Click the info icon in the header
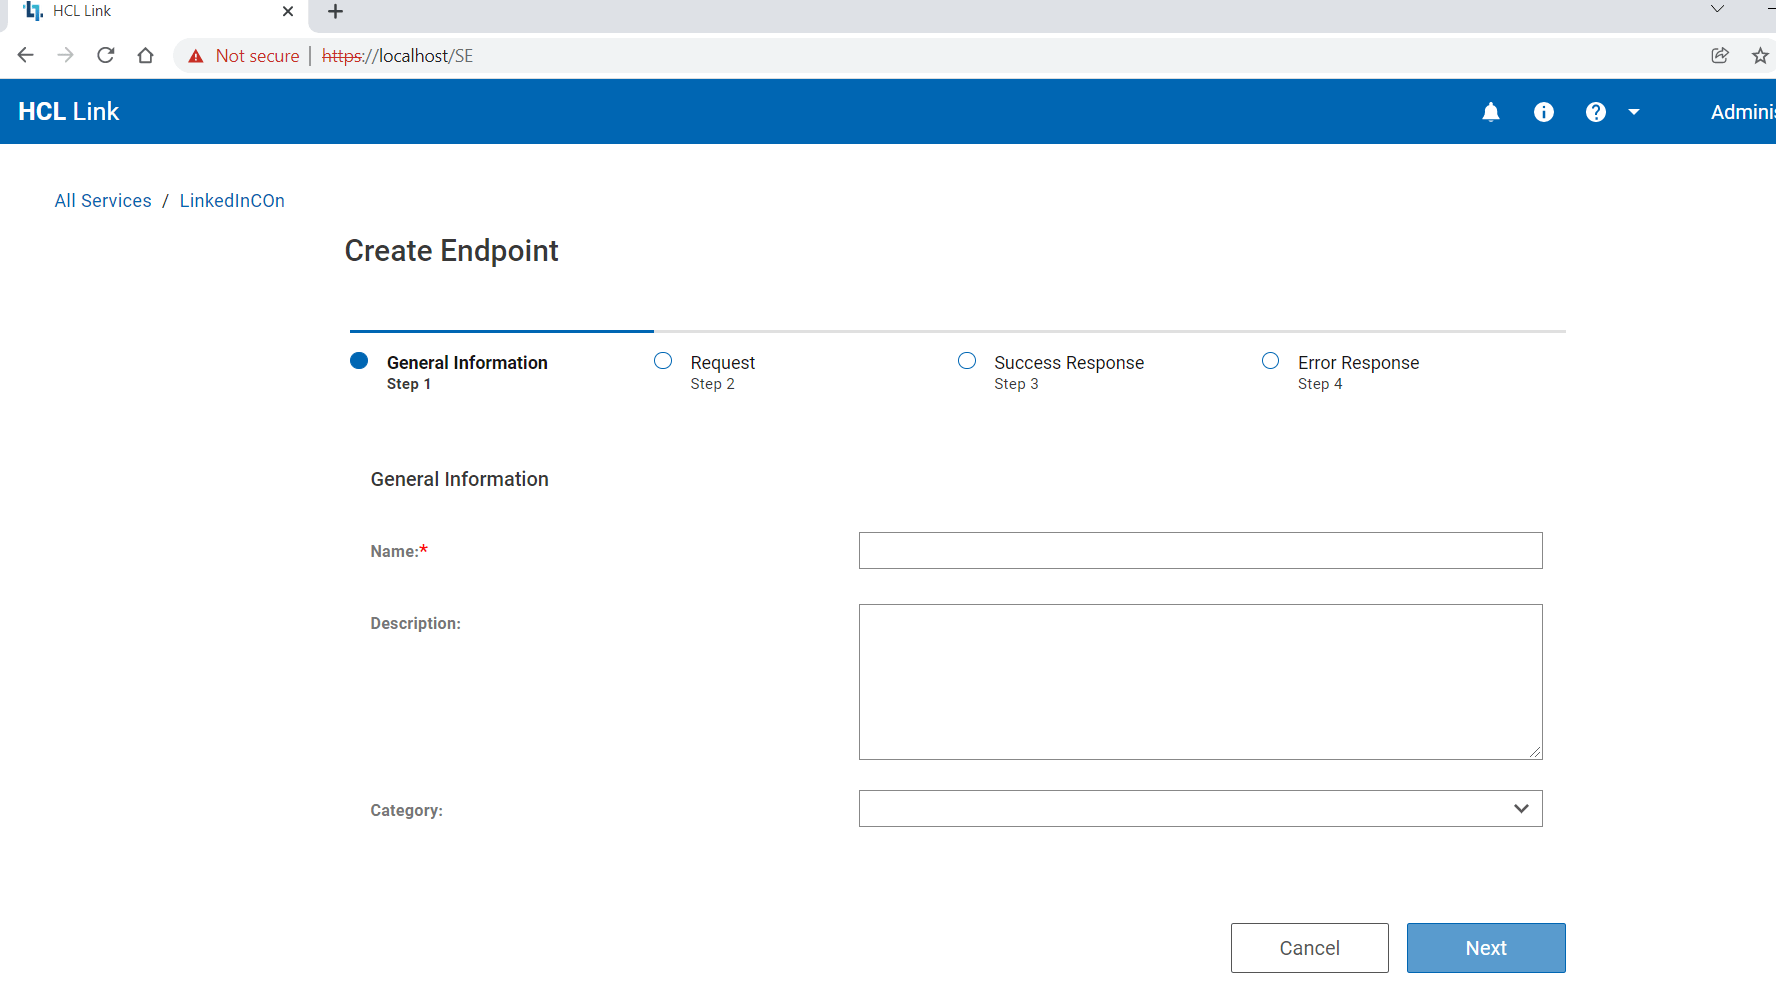This screenshot has height=988, width=1776. click(1544, 112)
